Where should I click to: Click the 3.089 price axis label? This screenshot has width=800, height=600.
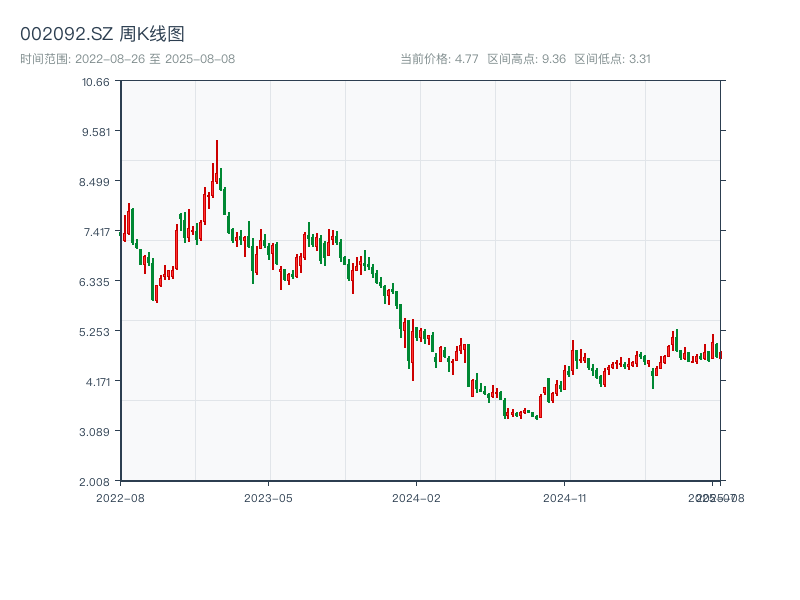[95, 431]
